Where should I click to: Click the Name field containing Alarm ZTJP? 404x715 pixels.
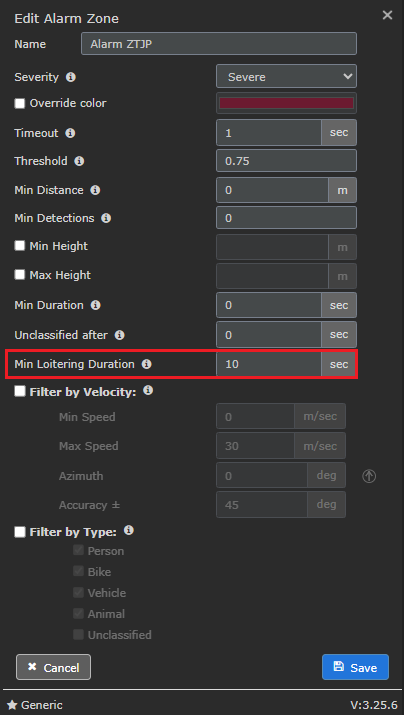219,44
